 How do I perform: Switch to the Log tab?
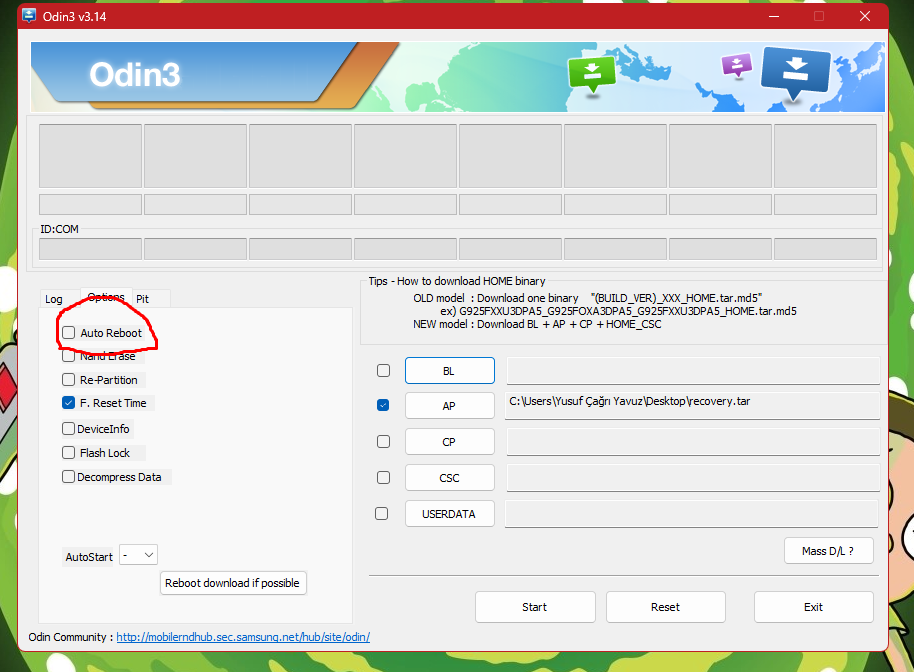tap(54, 299)
